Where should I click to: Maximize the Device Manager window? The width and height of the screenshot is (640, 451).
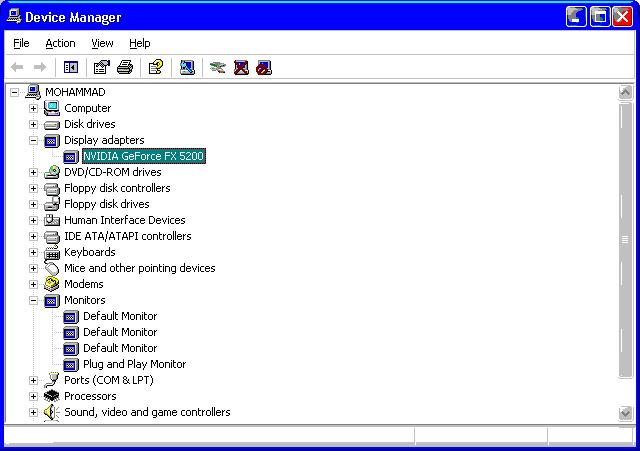pyautogui.click(x=600, y=17)
